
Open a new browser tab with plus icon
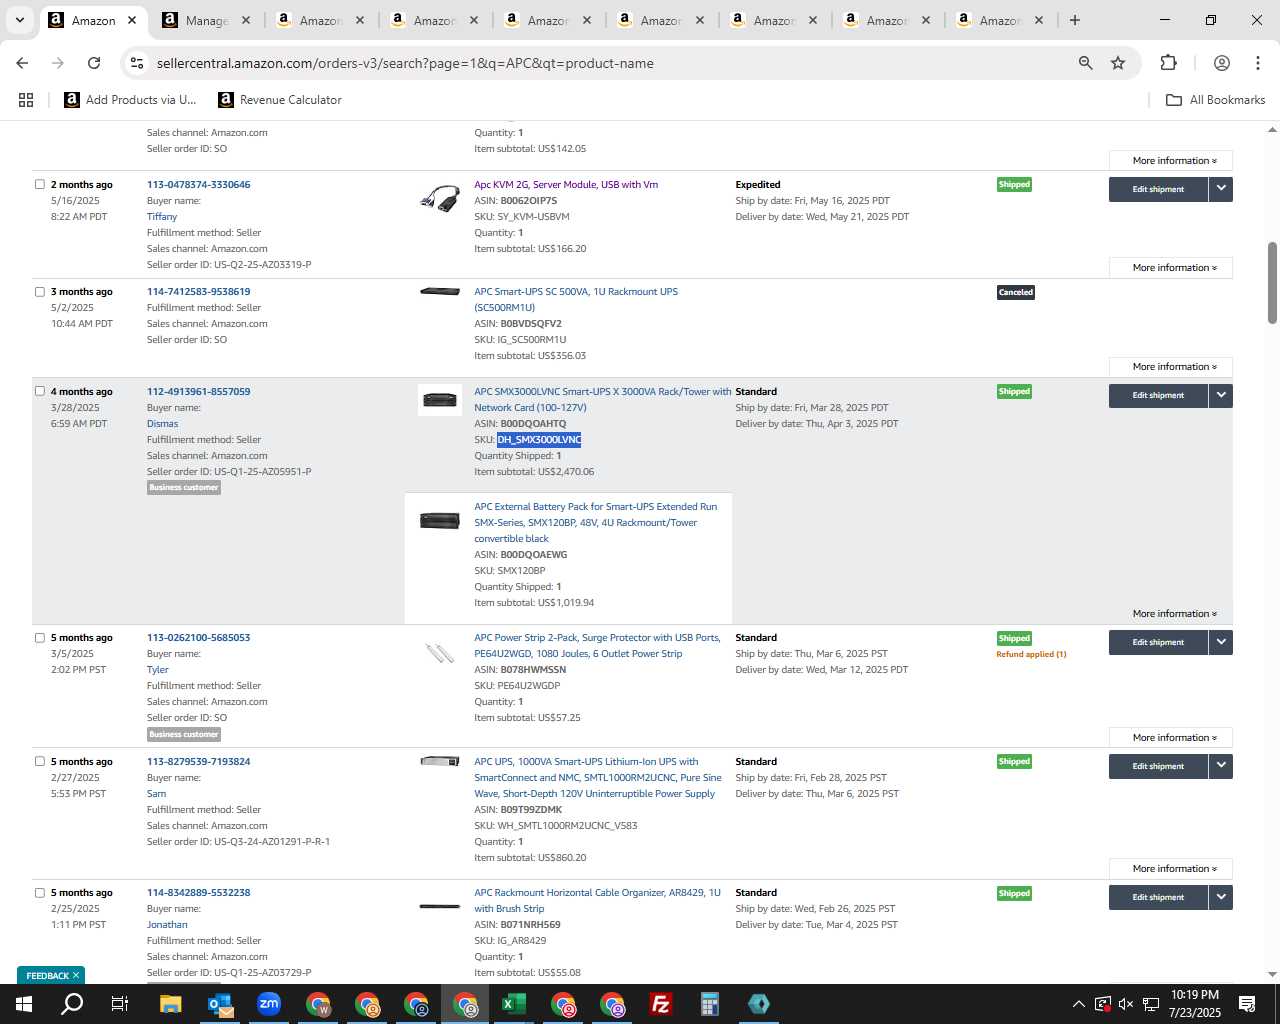pos(1075,20)
